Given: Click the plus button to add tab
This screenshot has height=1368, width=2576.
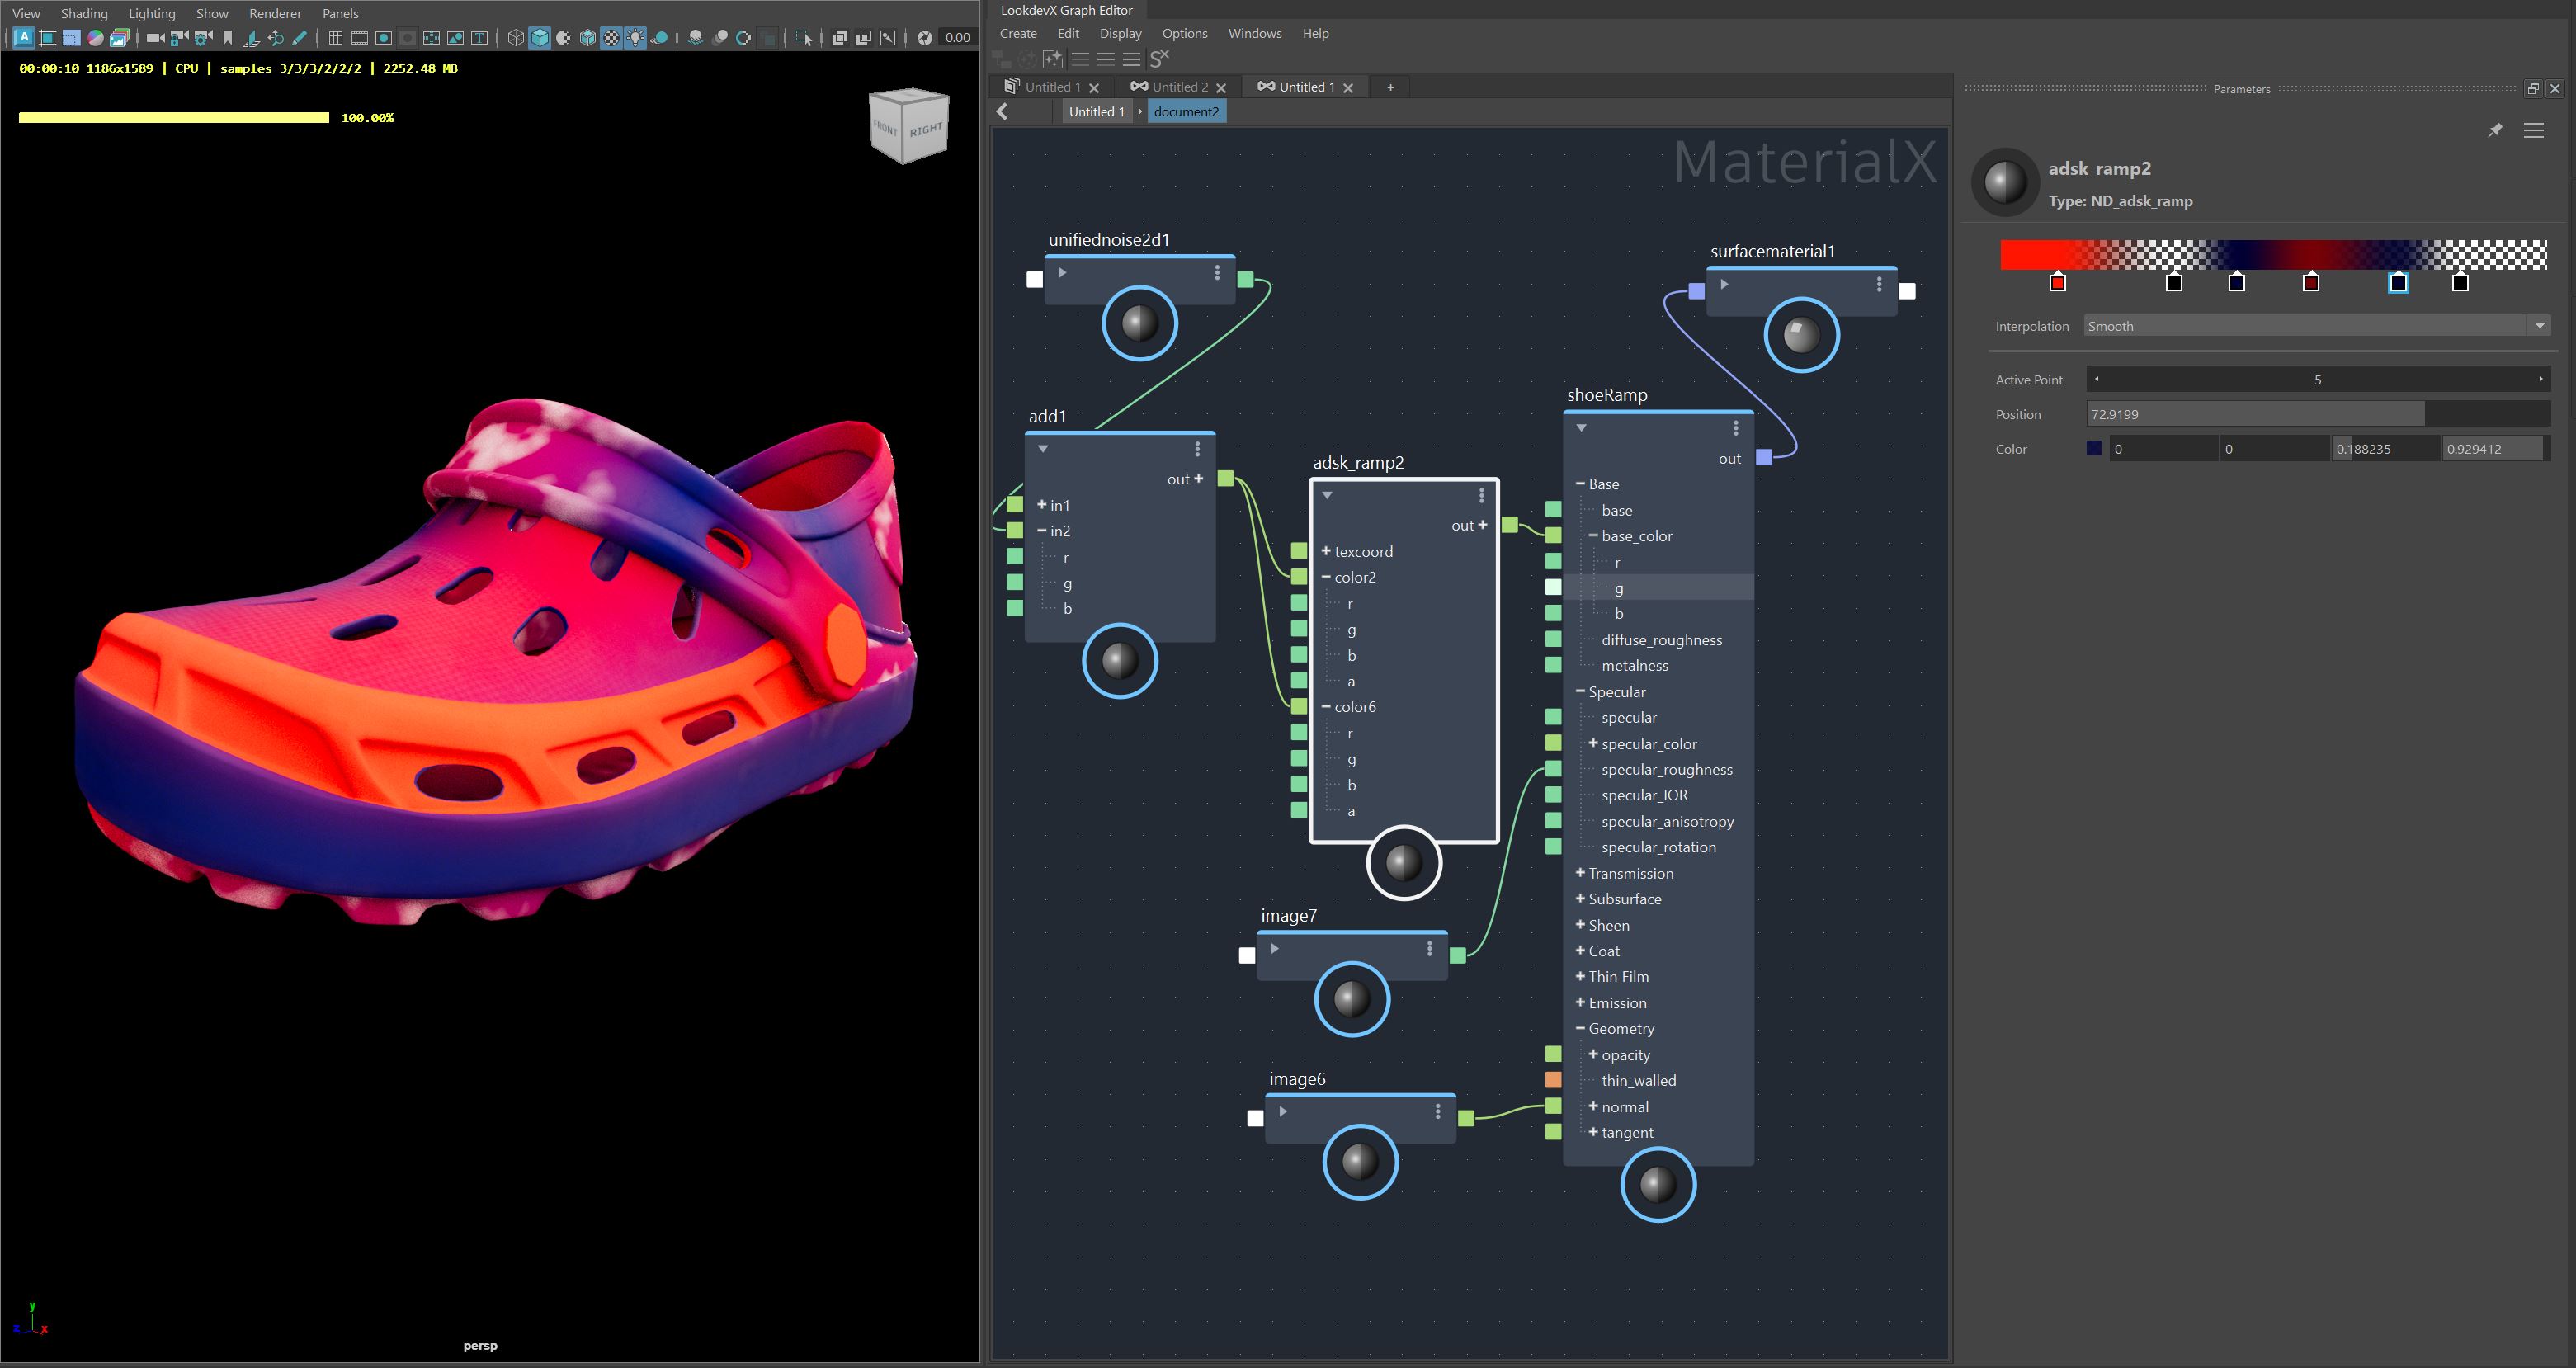Looking at the screenshot, I should coord(1390,87).
